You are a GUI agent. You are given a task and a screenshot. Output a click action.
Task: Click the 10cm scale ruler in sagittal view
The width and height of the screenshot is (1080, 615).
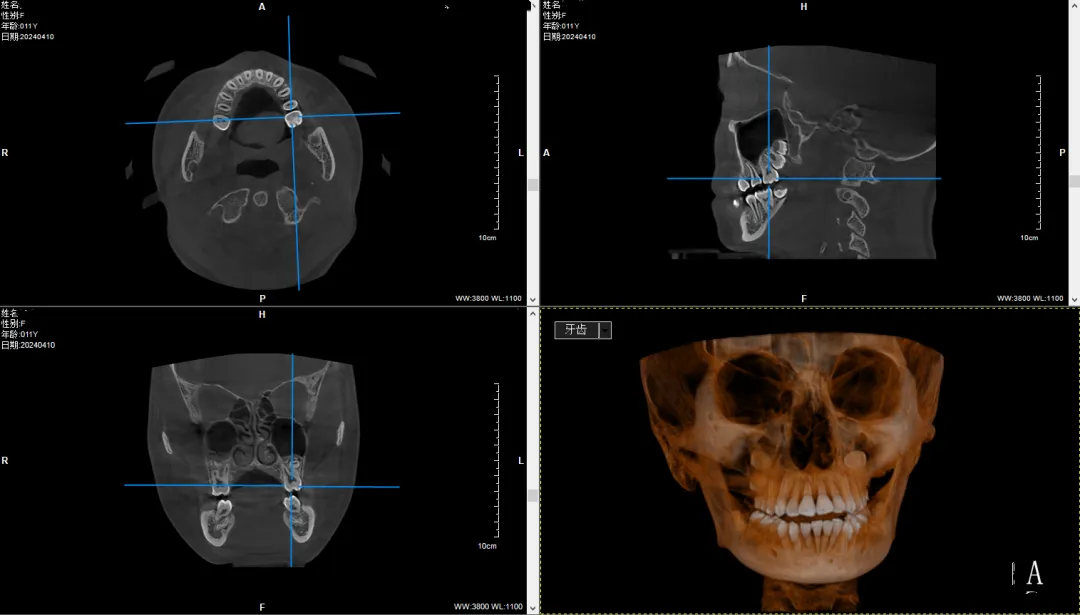pyautogui.click(x=1037, y=153)
